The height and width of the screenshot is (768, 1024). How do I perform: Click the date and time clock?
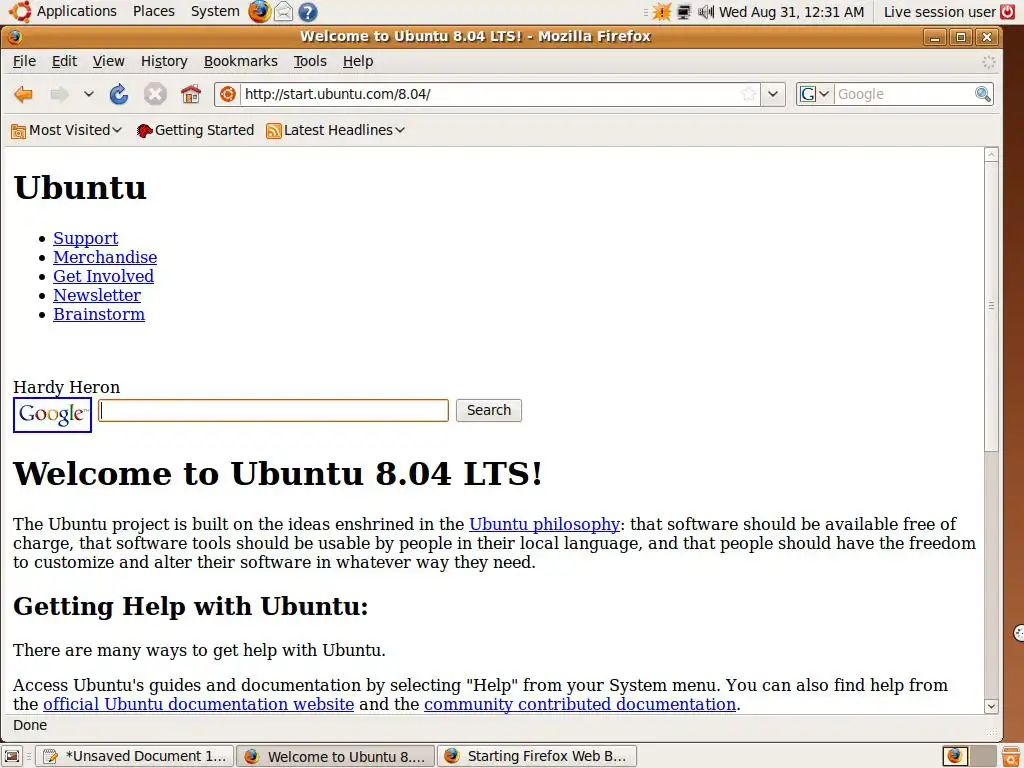click(x=792, y=12)
